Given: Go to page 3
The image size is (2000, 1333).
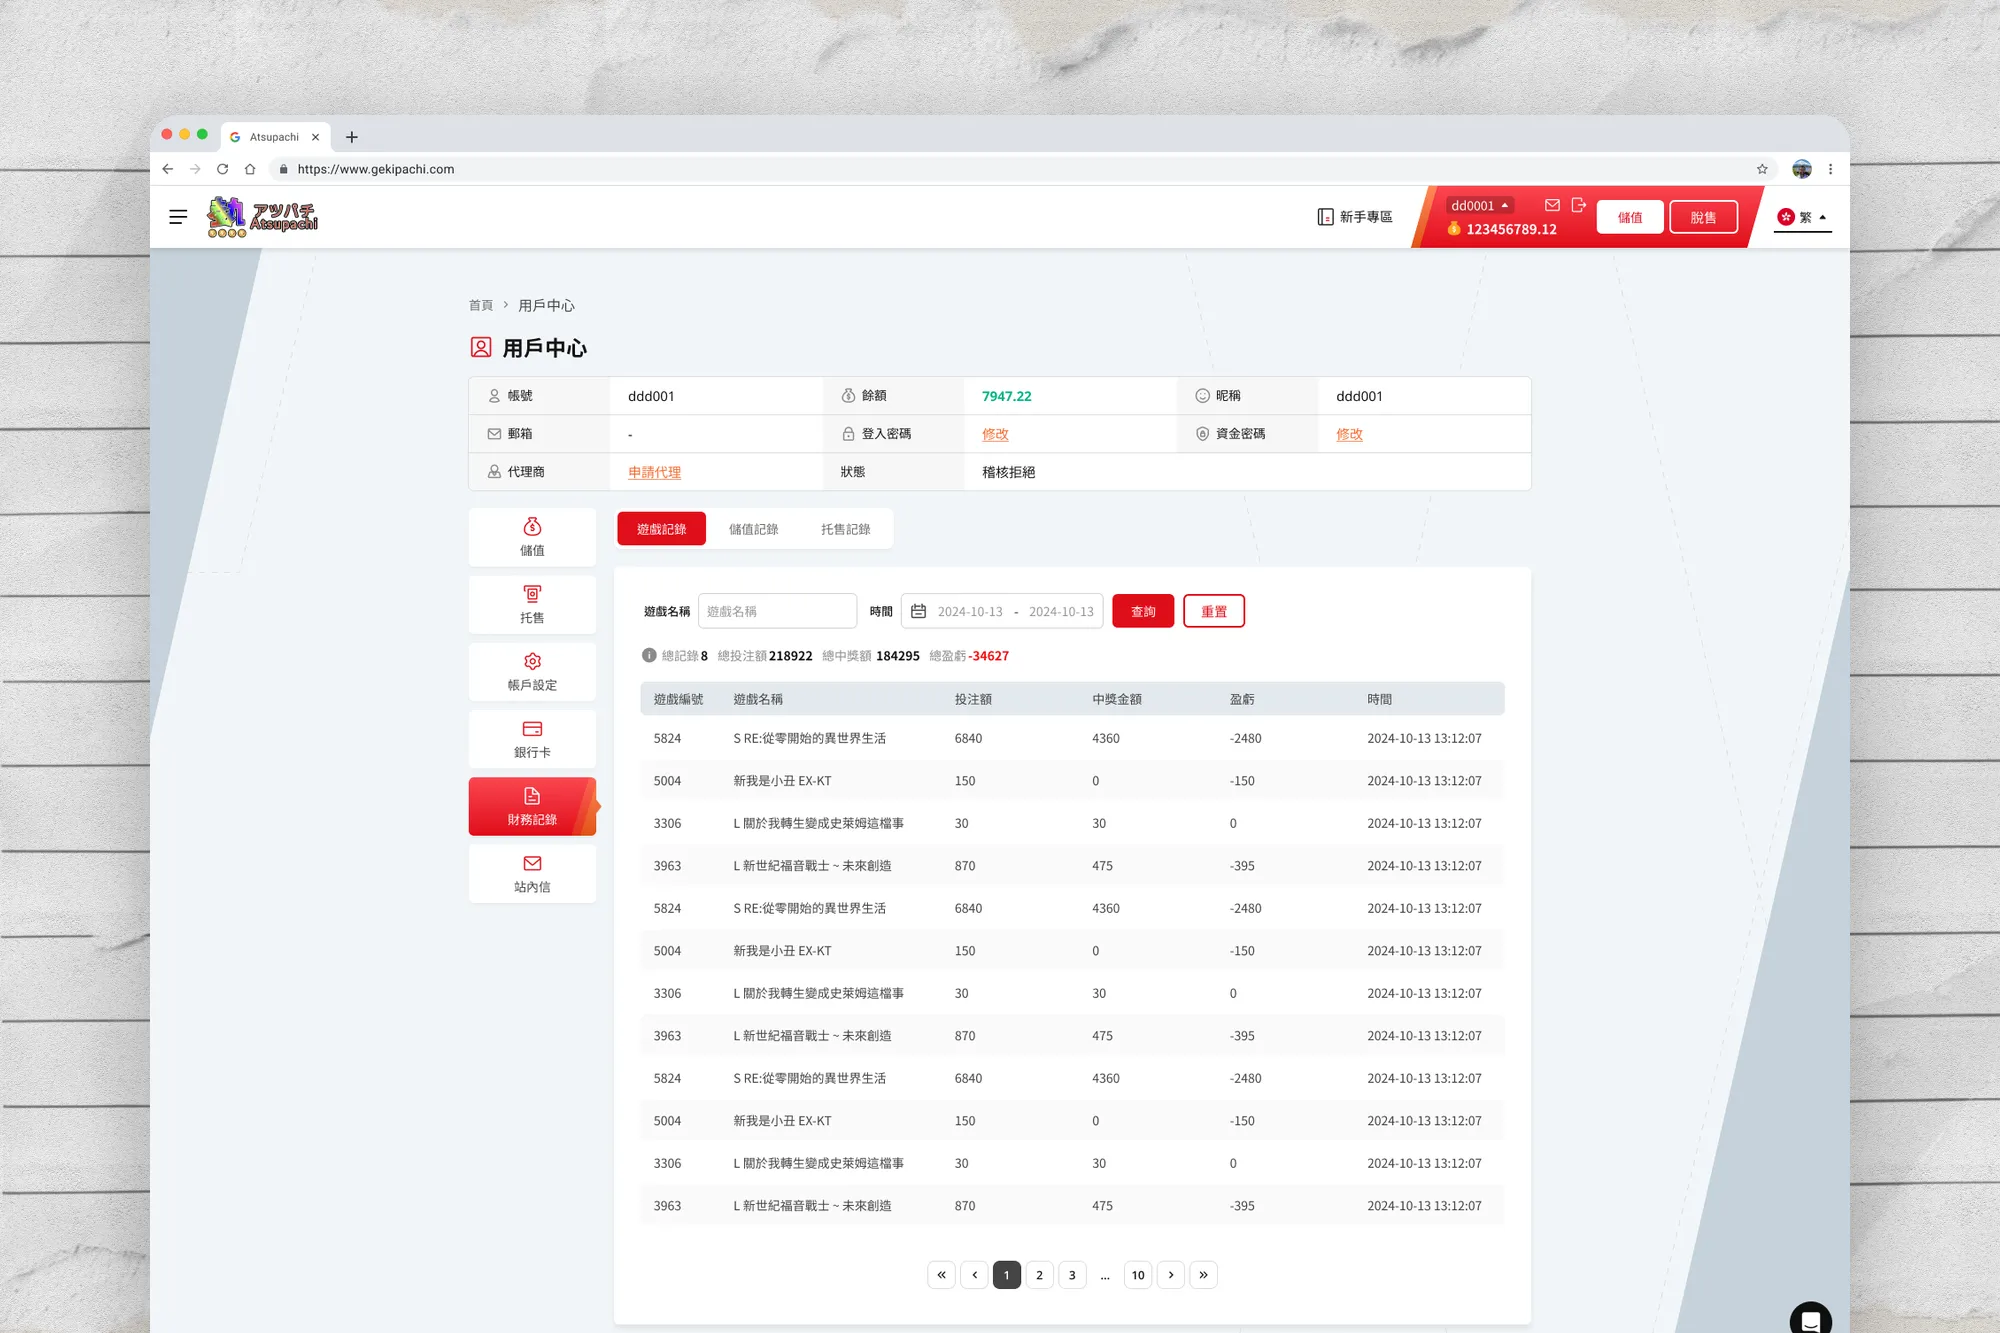Looking at the screenshot, I should point(1072,1275).
